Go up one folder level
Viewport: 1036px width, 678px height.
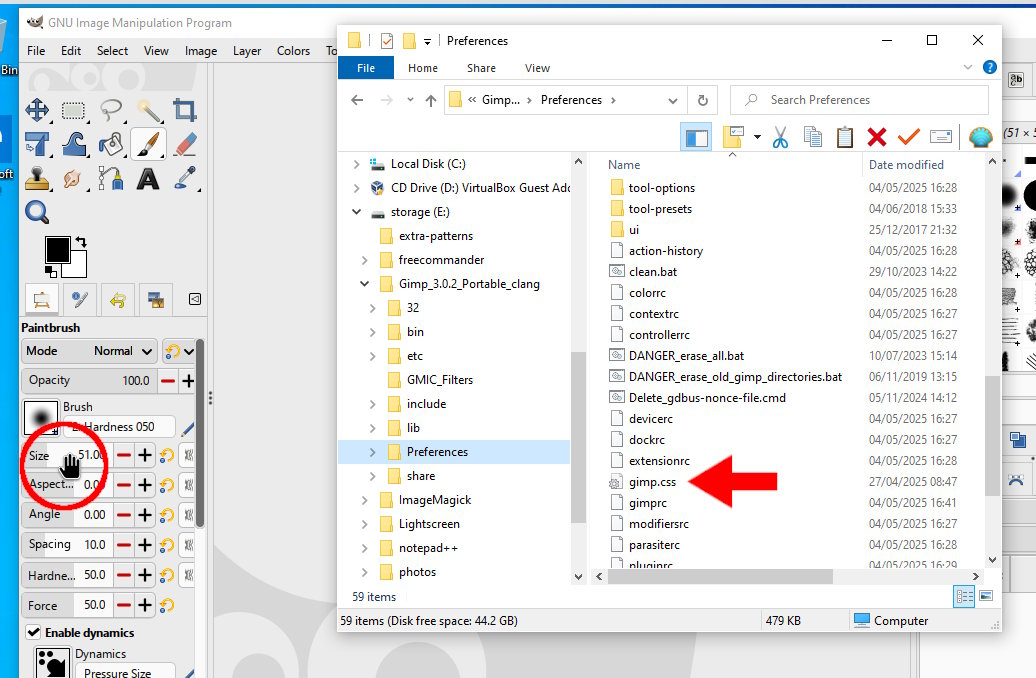click(431, 100)
